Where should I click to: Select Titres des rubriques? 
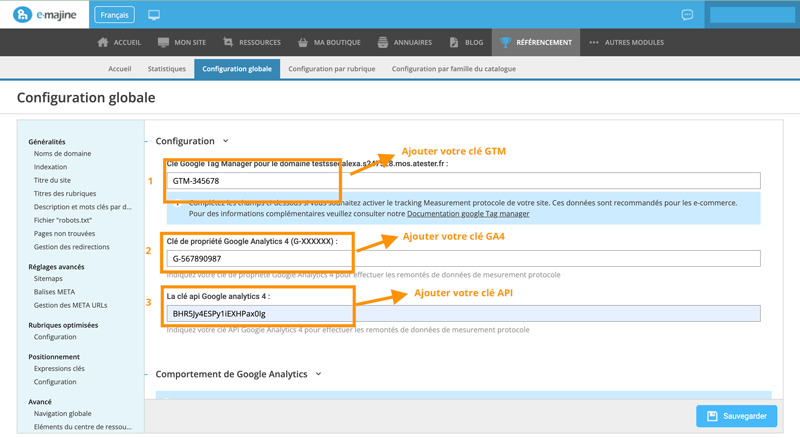[65, 193]
